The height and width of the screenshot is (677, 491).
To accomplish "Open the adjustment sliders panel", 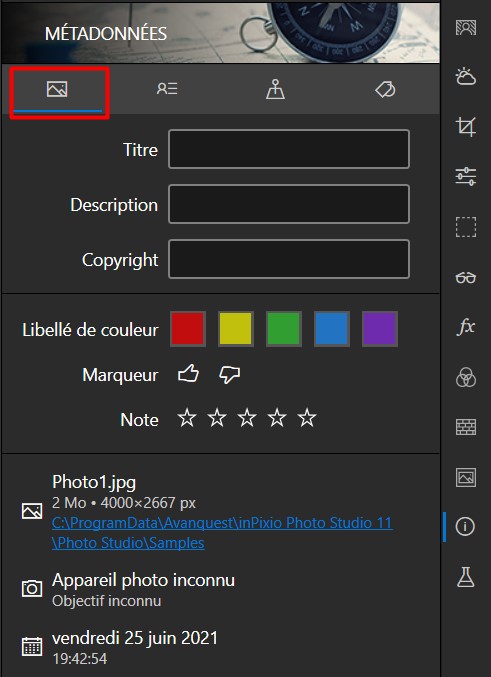I will tap(466, 177).
